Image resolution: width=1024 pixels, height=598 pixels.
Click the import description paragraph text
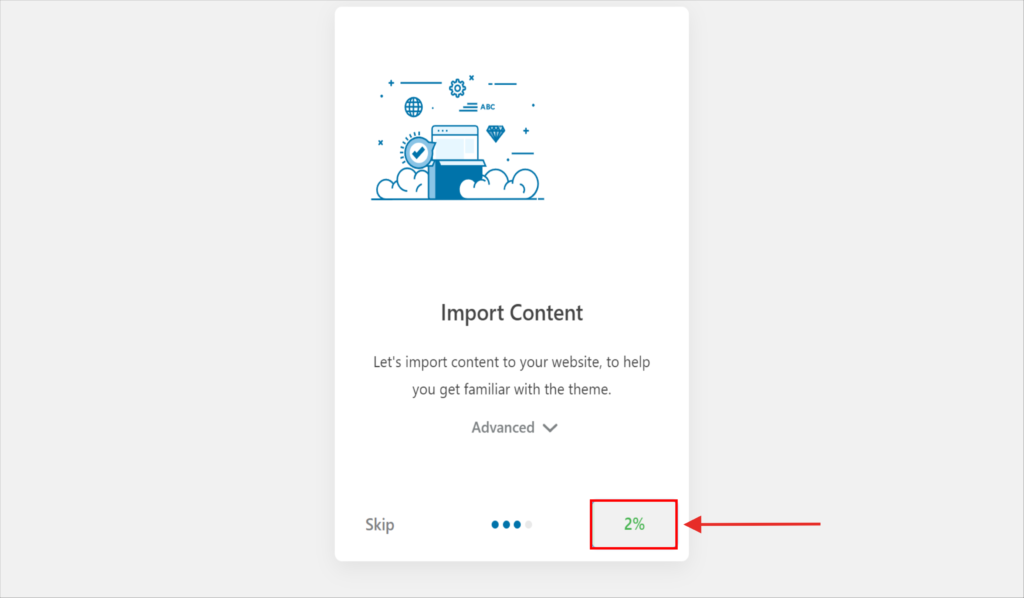pyautogui.click(x=511, y=375)
